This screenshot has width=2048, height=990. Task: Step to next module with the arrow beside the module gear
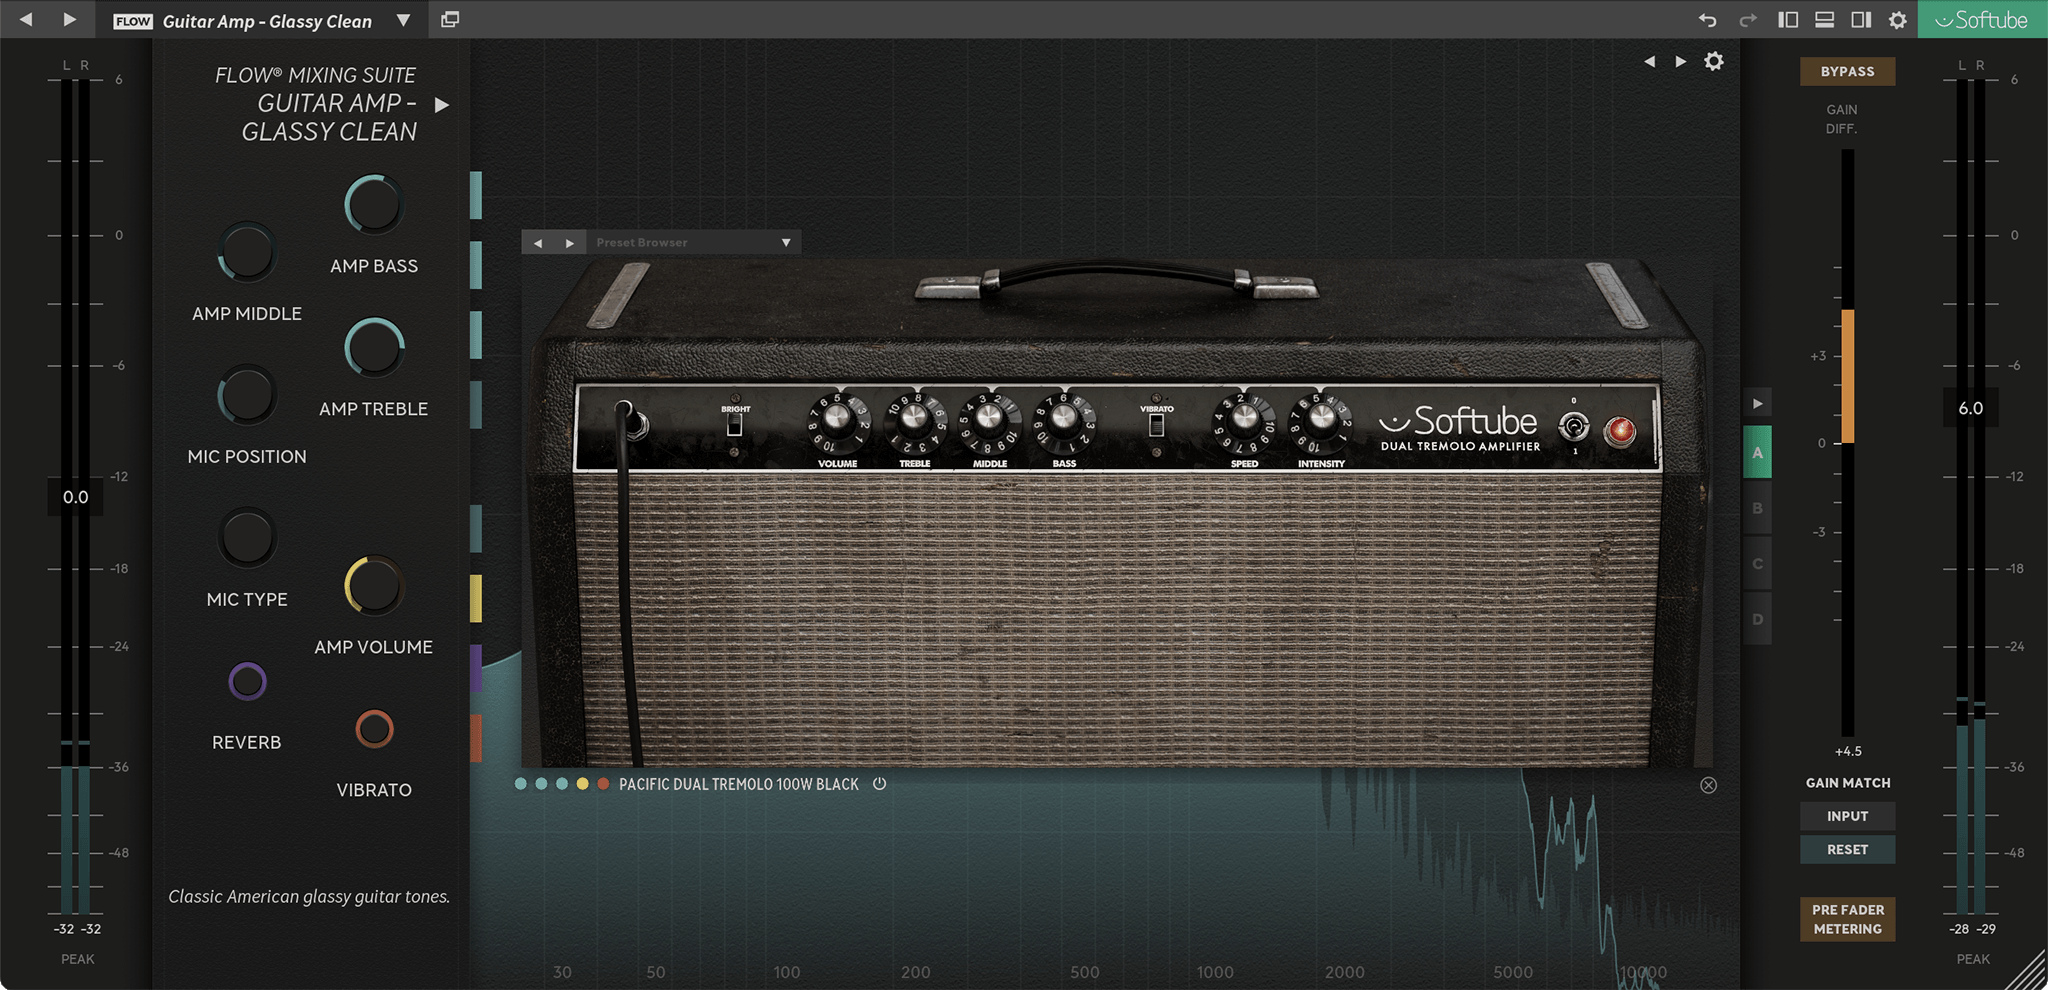click(x=1681, y=62)
